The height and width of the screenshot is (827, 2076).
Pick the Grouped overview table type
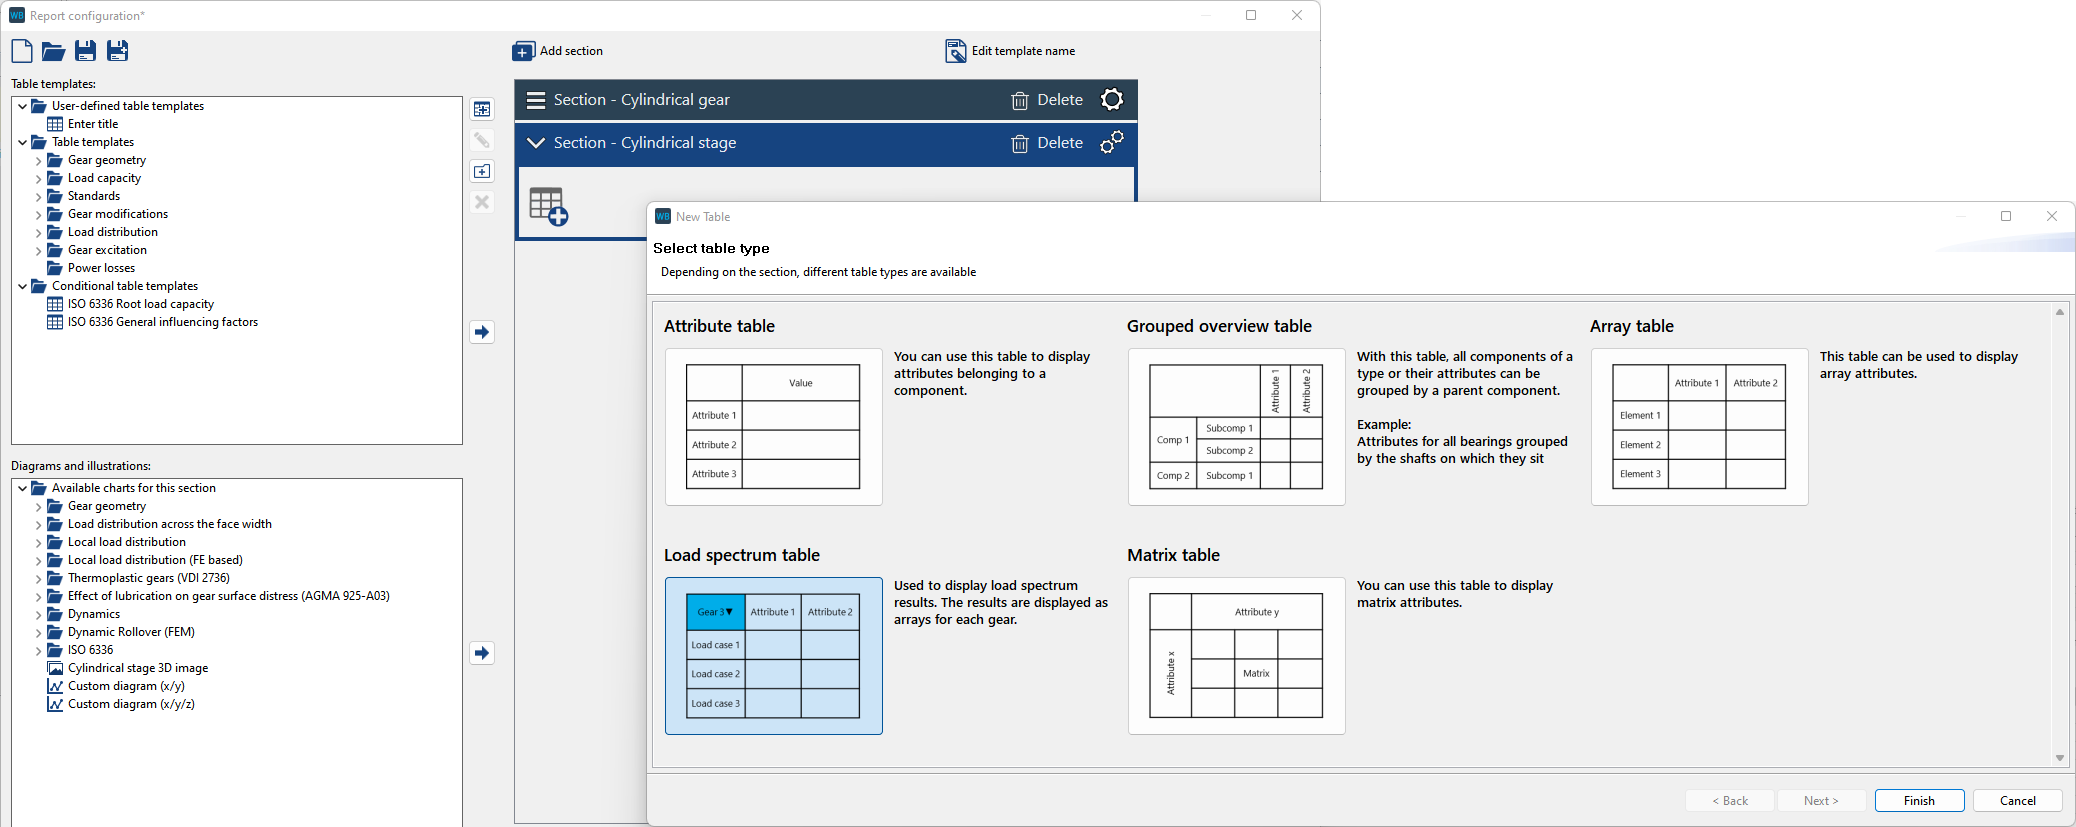coord(1236,426)
